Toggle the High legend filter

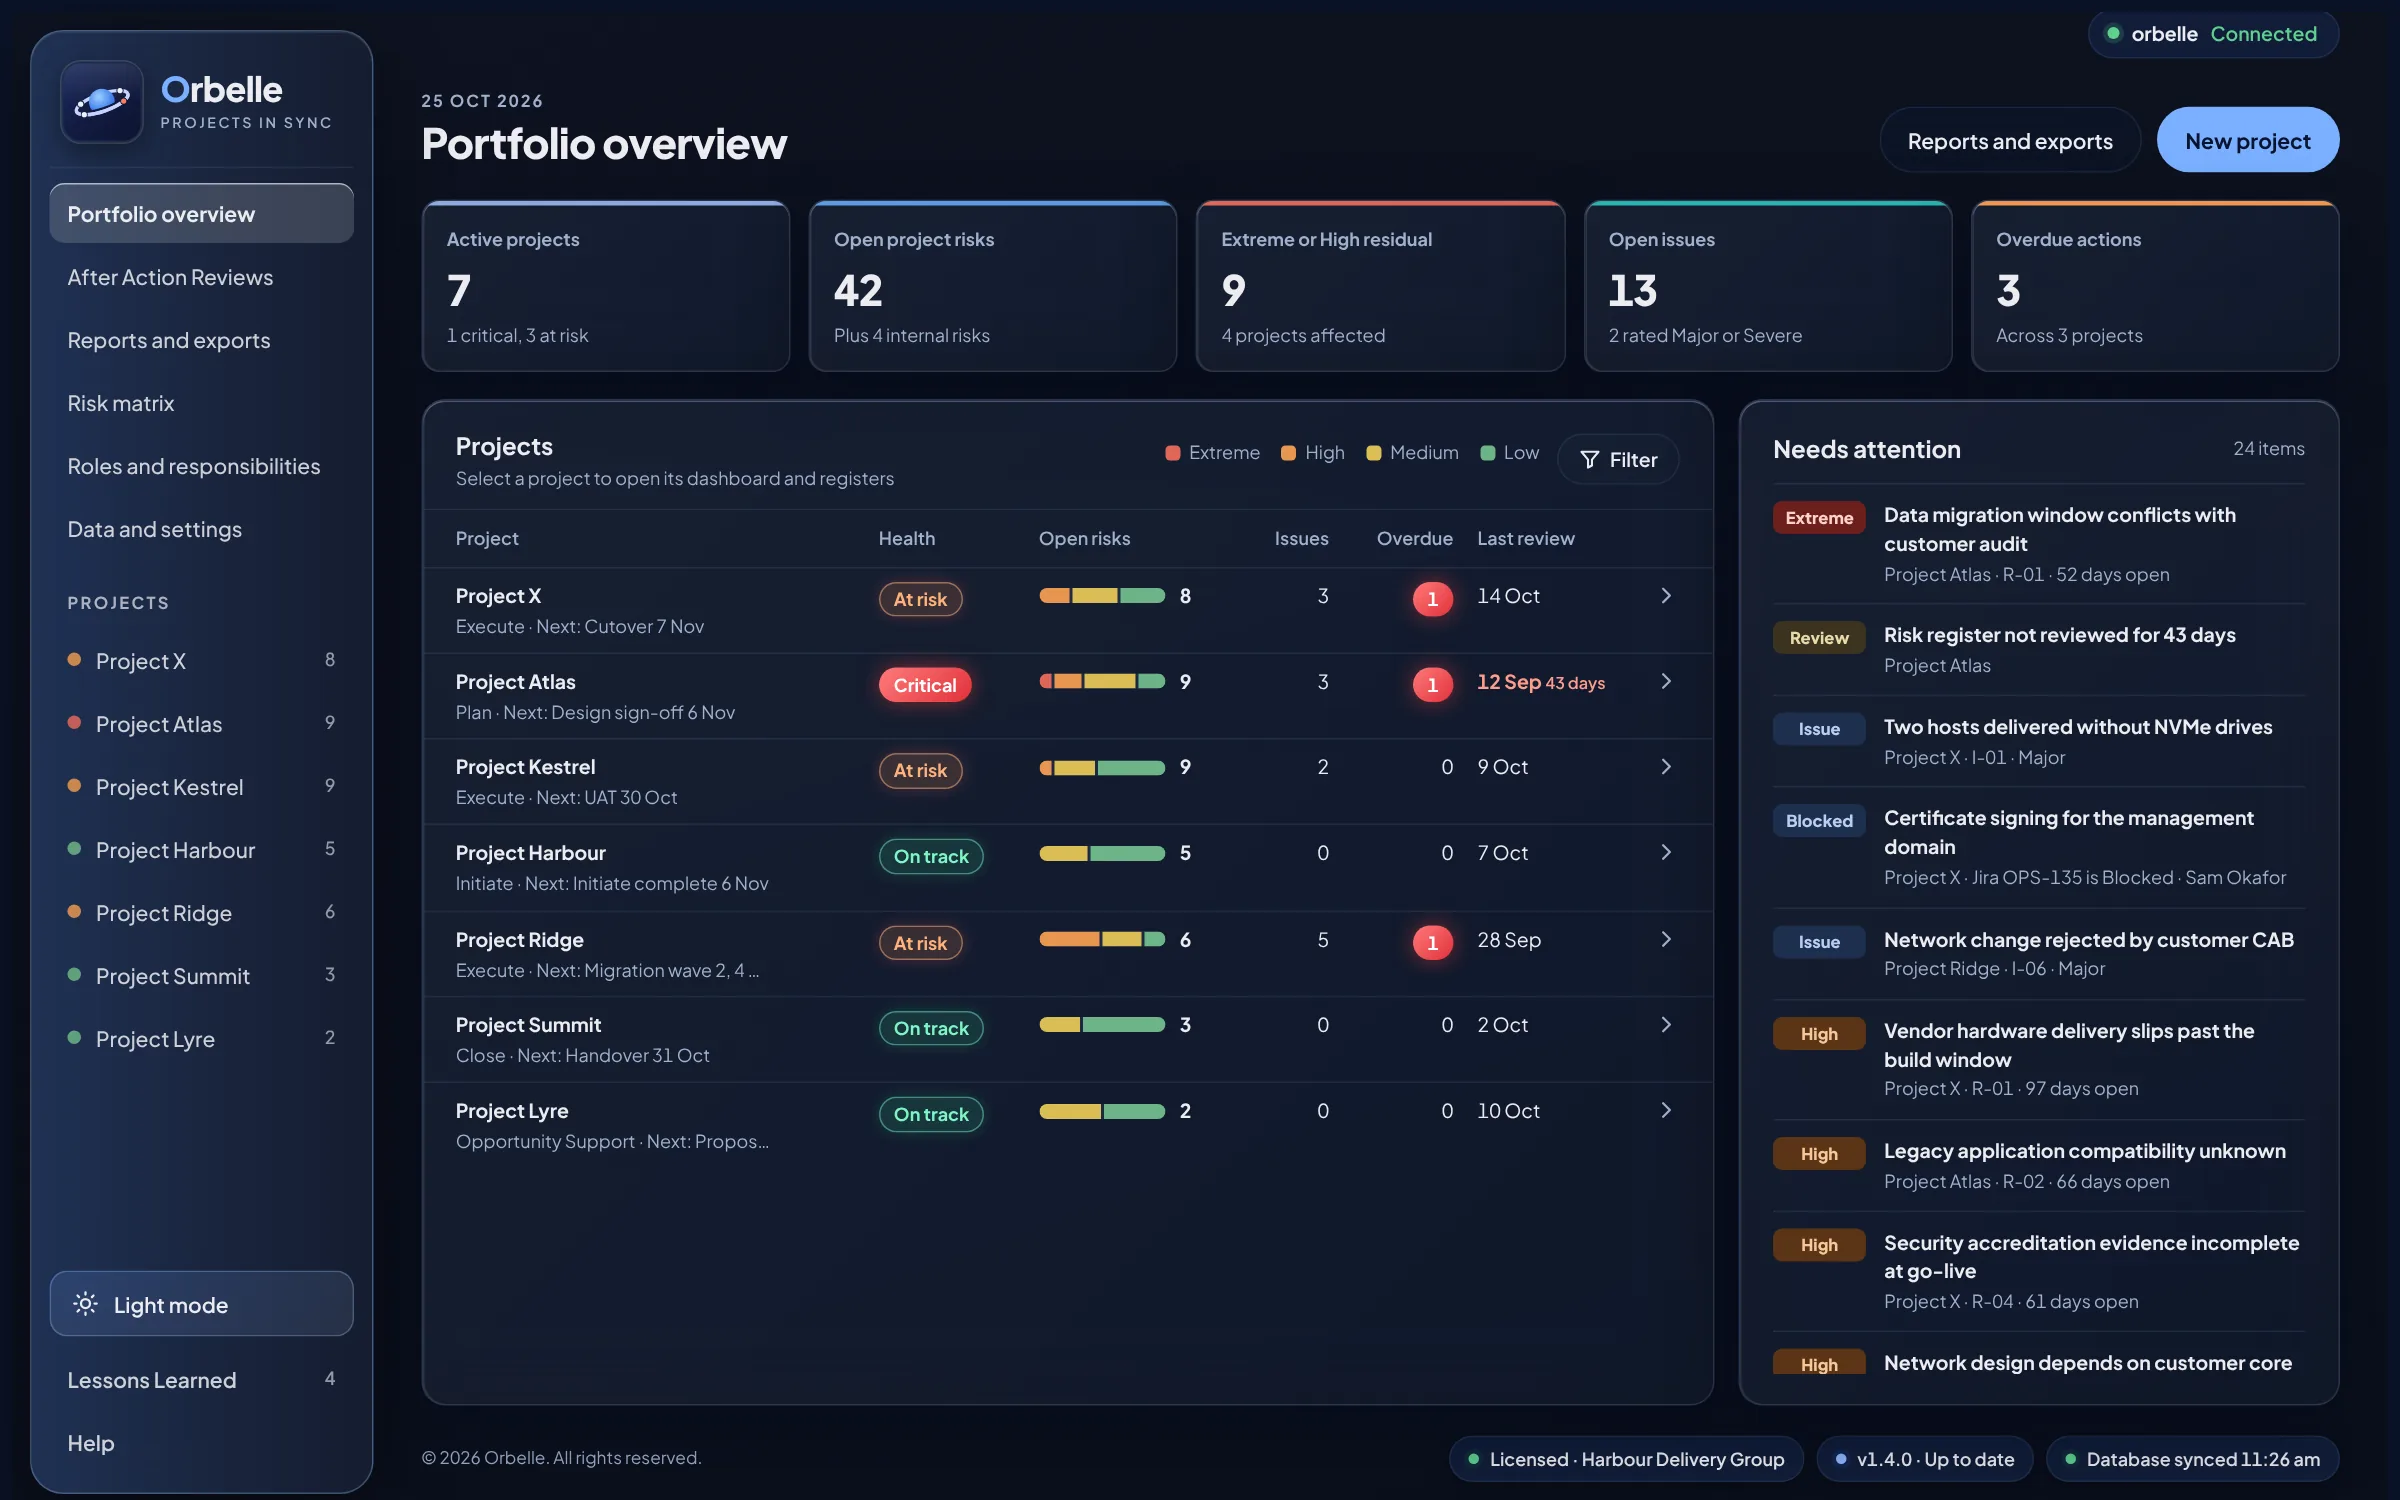pyautogui.click(x=1312, y=453)
